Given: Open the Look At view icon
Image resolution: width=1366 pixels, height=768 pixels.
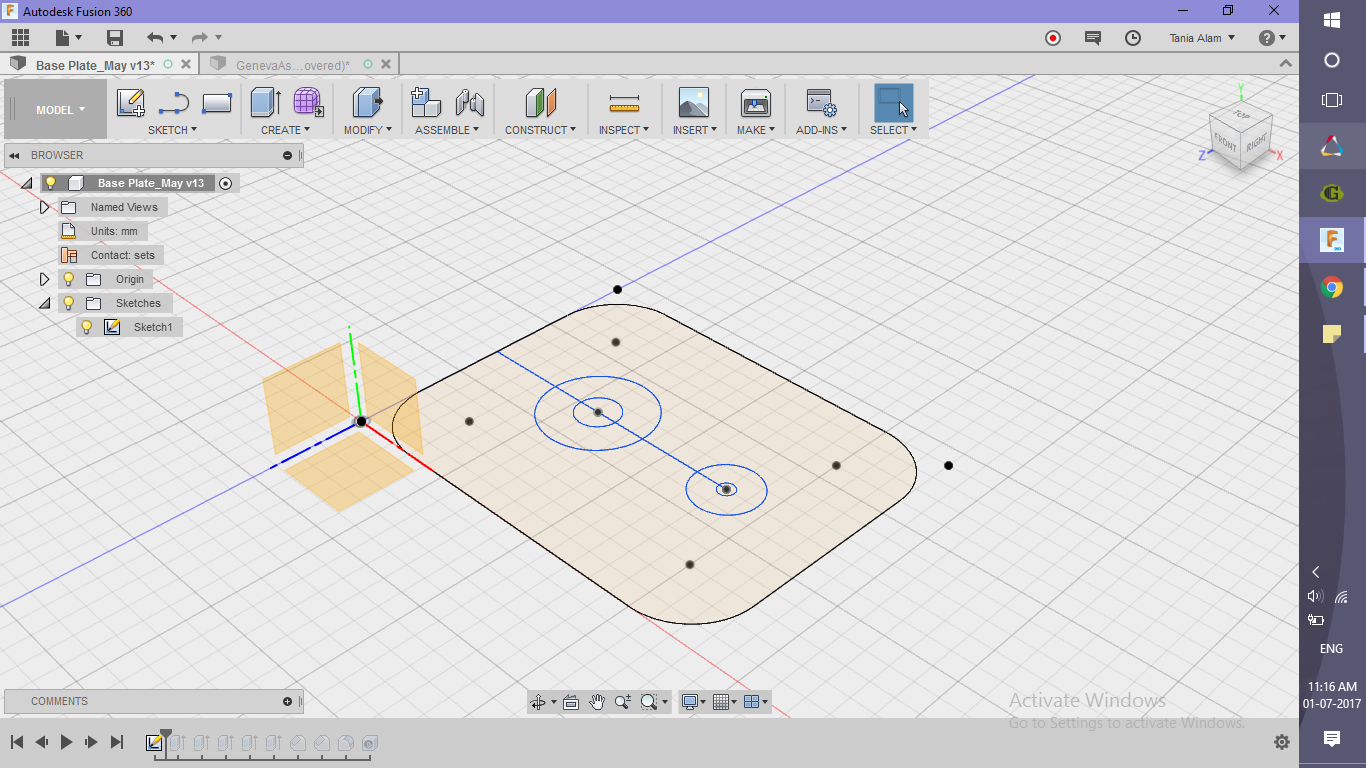Looking at the screenshot, I should click(x=570, y=701).
